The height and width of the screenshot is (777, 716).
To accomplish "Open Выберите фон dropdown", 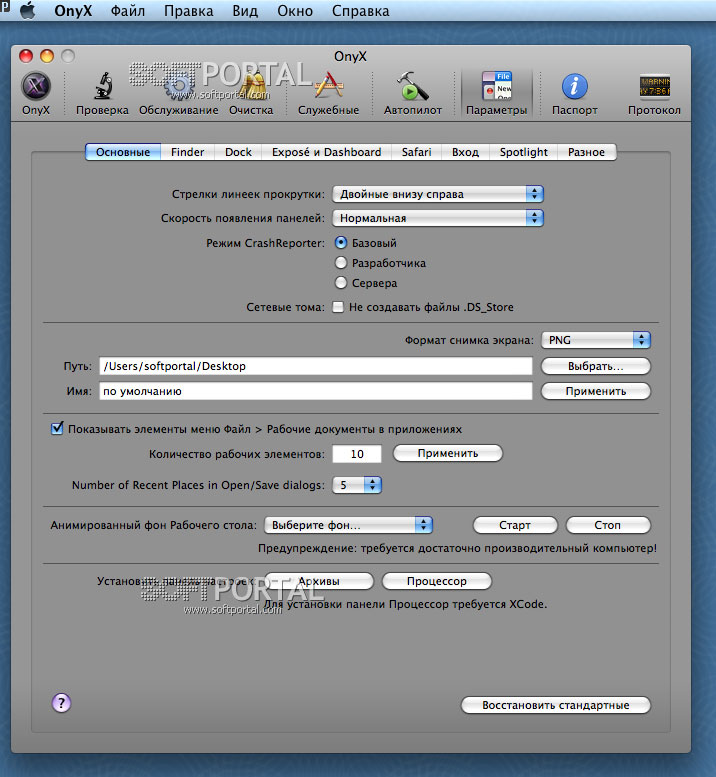I will coord(349,525).
